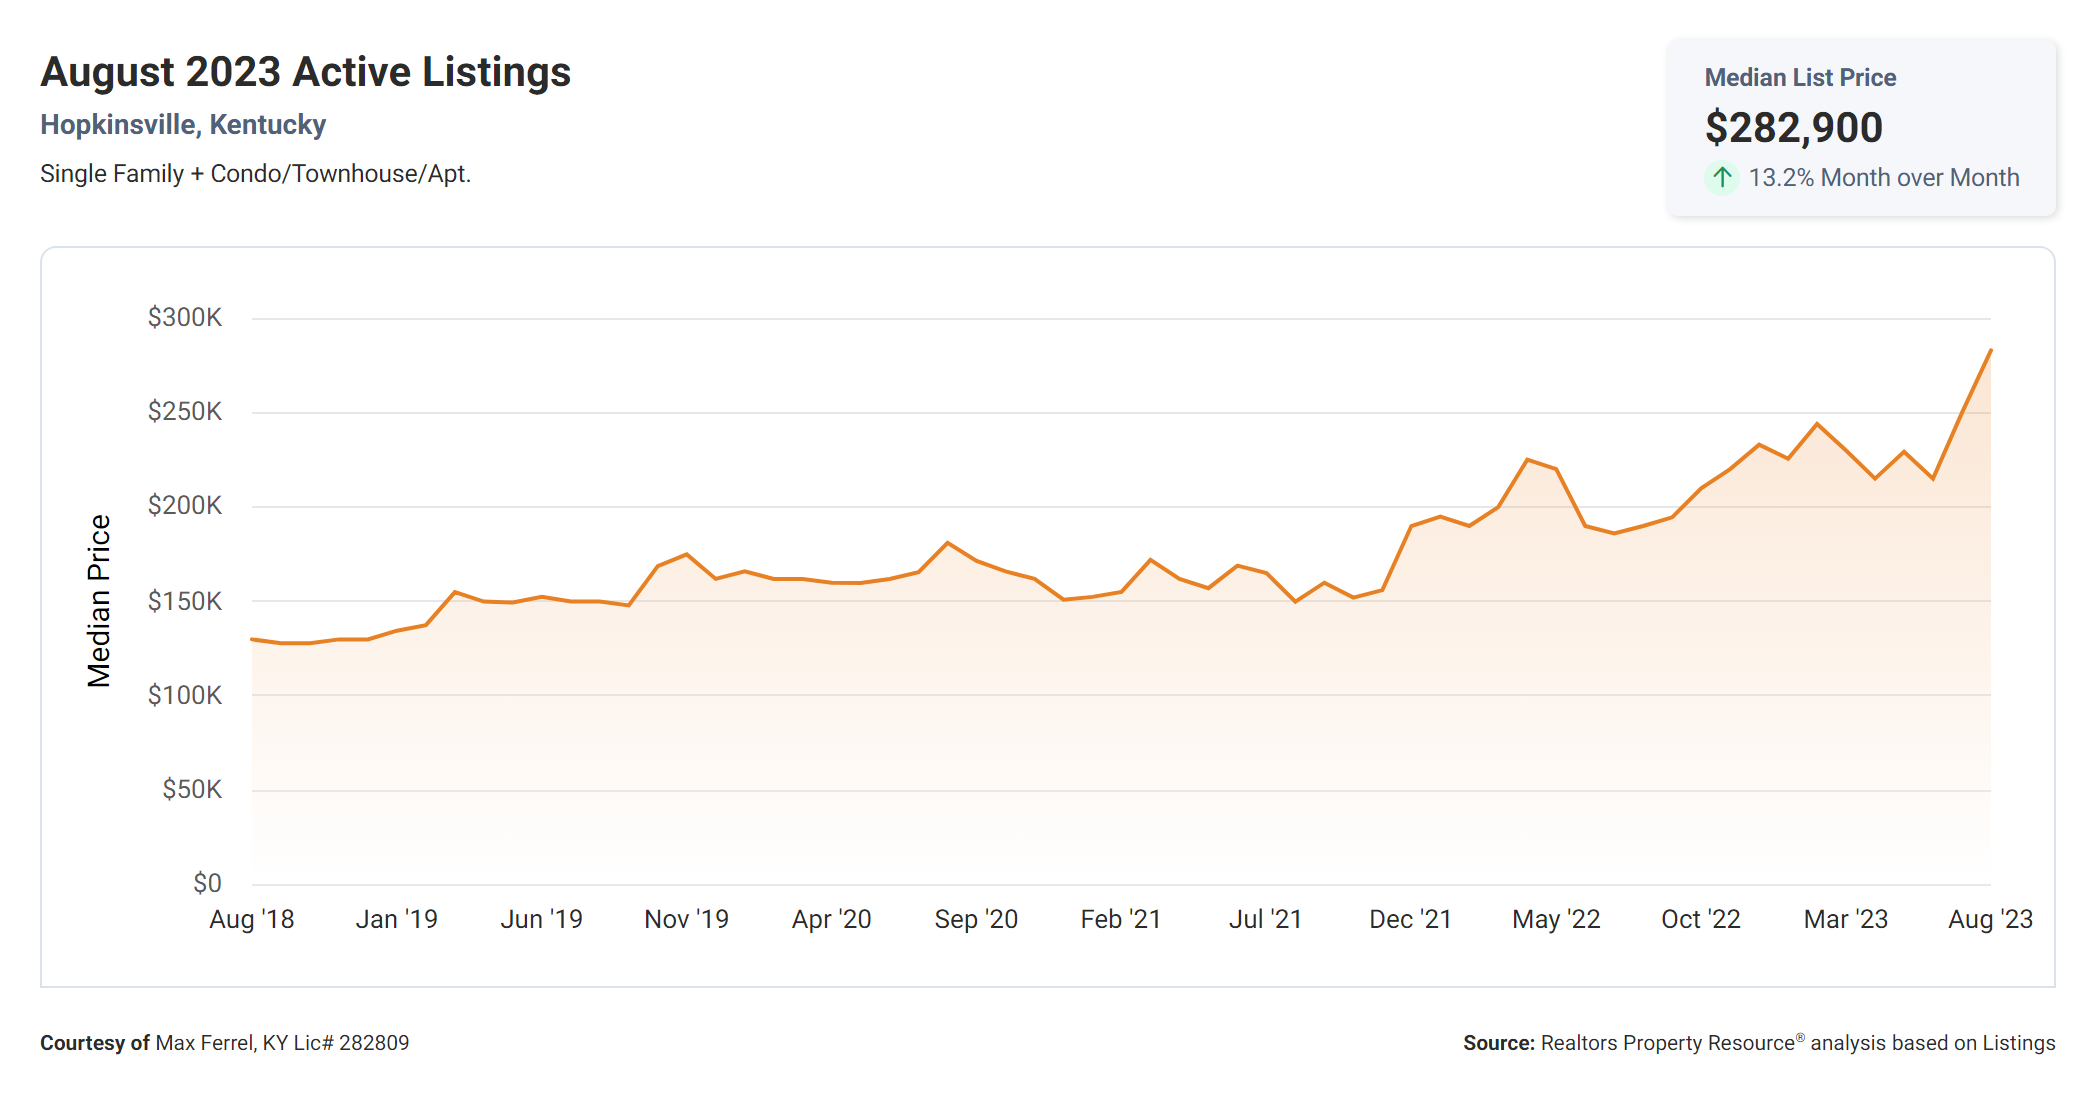Click '13.2% Month over Month' text
Viewport: 2096px width, 1100px height.
pos(1884,178)
